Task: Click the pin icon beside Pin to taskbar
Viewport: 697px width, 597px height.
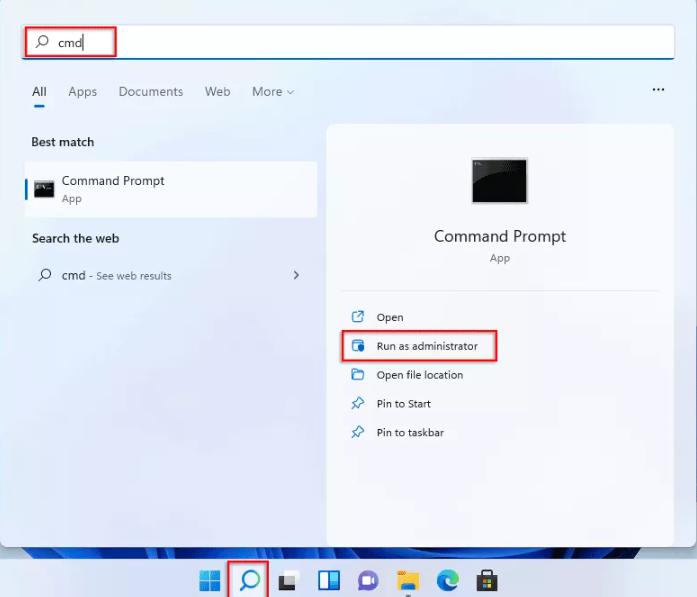Action: 358,432
